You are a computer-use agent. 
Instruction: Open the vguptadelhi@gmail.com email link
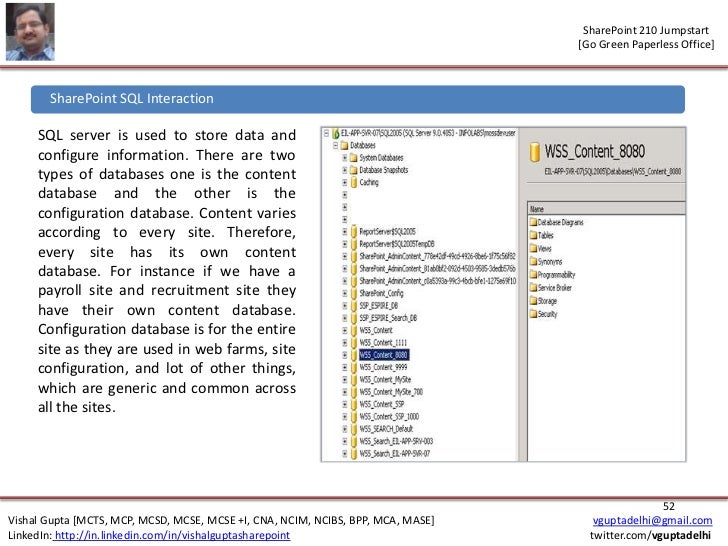652,520
